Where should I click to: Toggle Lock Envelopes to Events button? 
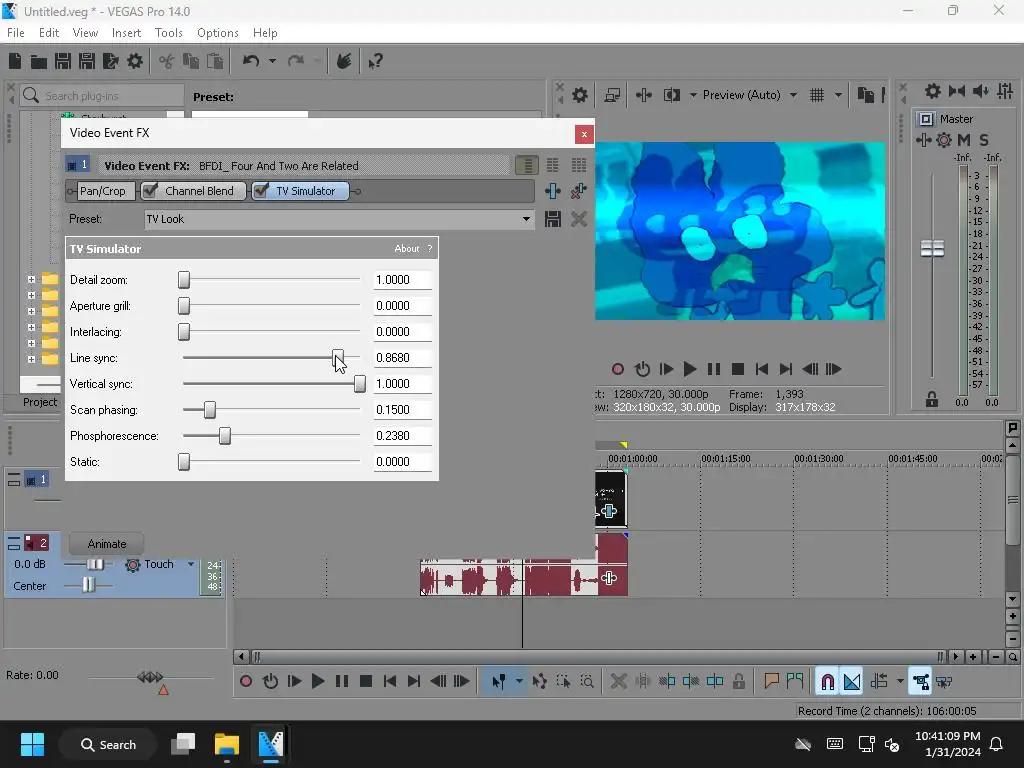pos(921,682)
